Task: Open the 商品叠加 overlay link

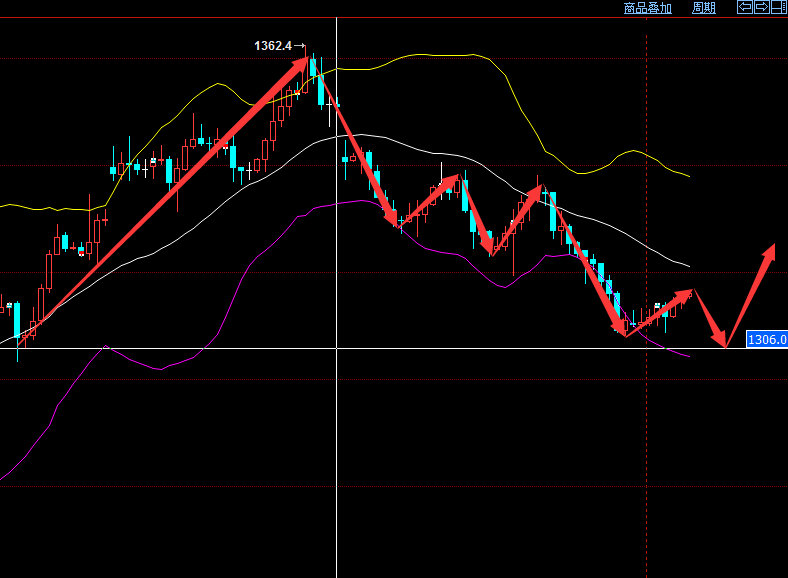Action: click(648, 8)
